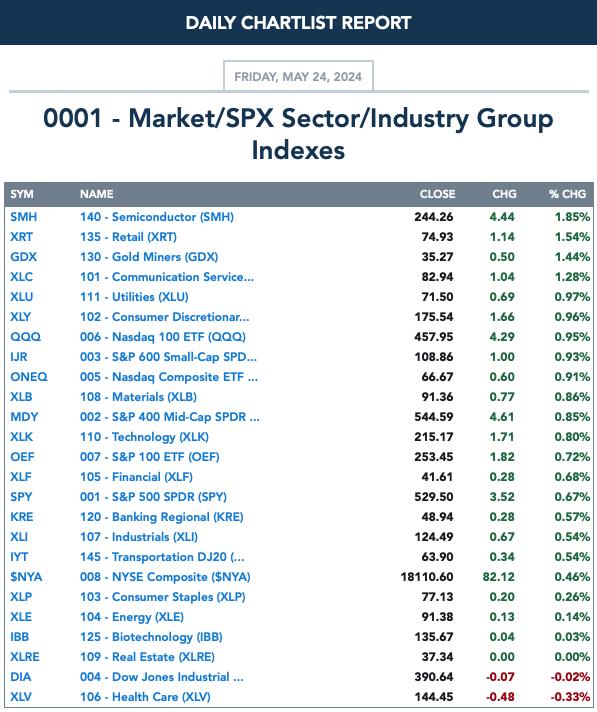Open 106 - Health Care (XLV) link
597x712 pixels.
(145, 697)
